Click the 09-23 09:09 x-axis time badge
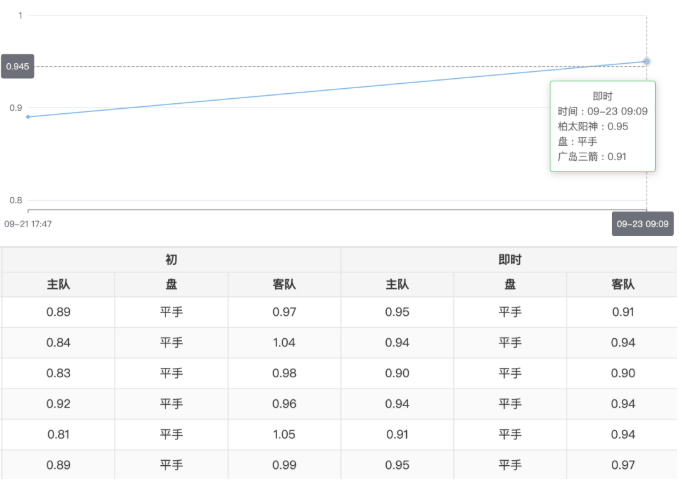This screenshot has width=682, height=499. pyautogui.click(x=642, y=224)
